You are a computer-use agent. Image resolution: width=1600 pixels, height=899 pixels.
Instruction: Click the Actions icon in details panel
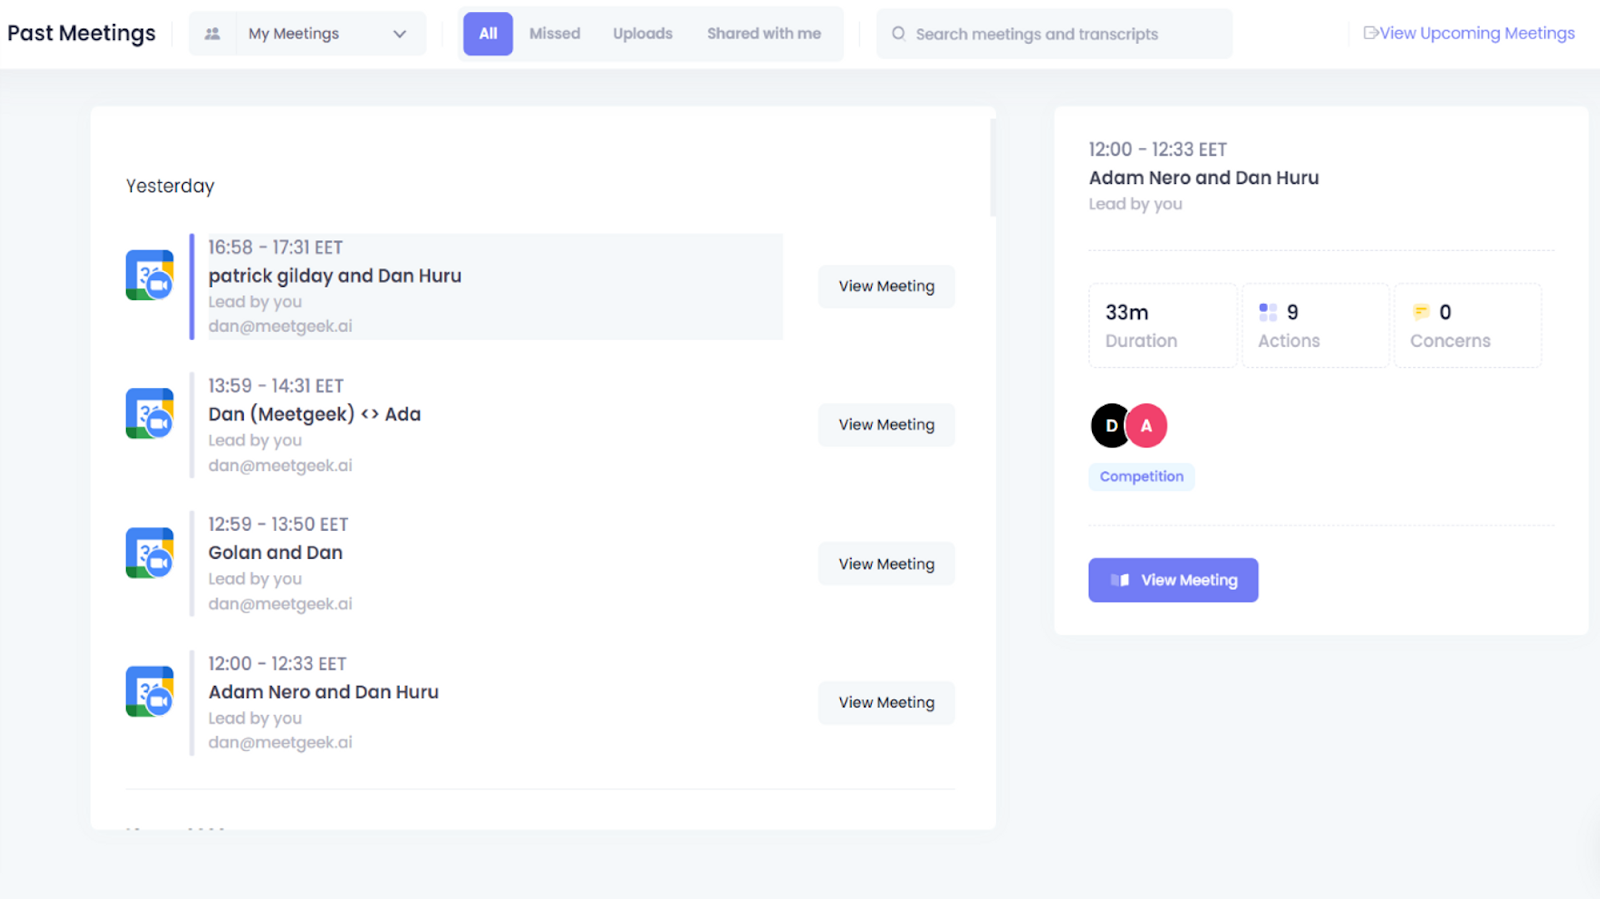pyautogui.click(x=1268, y=312)
